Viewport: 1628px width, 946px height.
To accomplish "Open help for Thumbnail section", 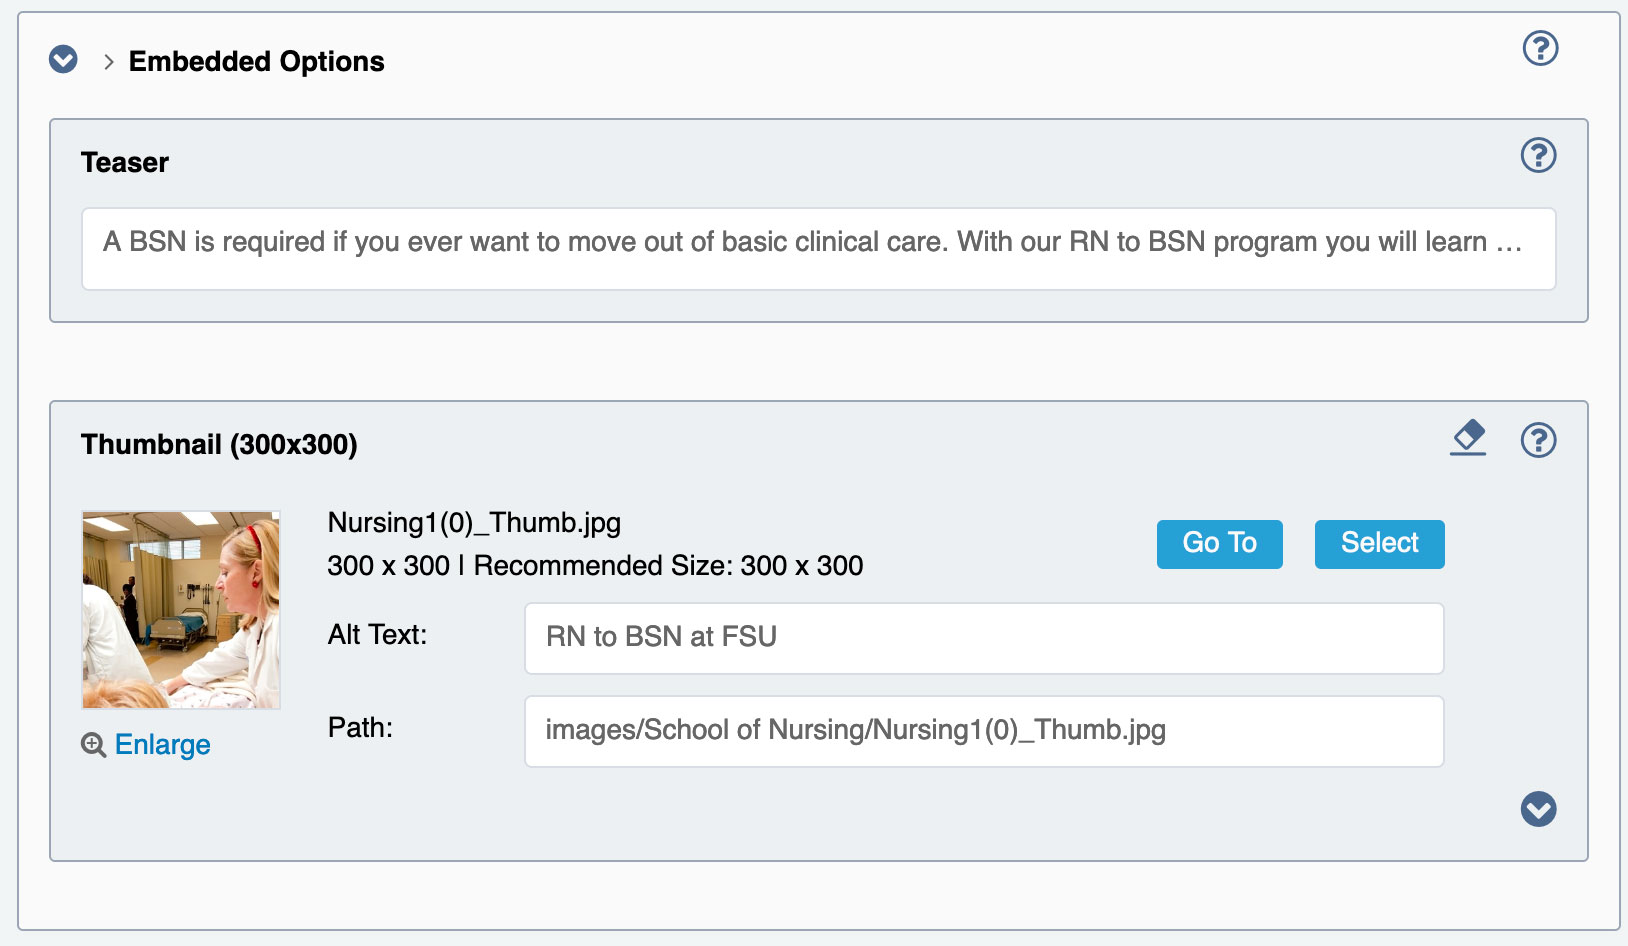I will coord(1538,440).
